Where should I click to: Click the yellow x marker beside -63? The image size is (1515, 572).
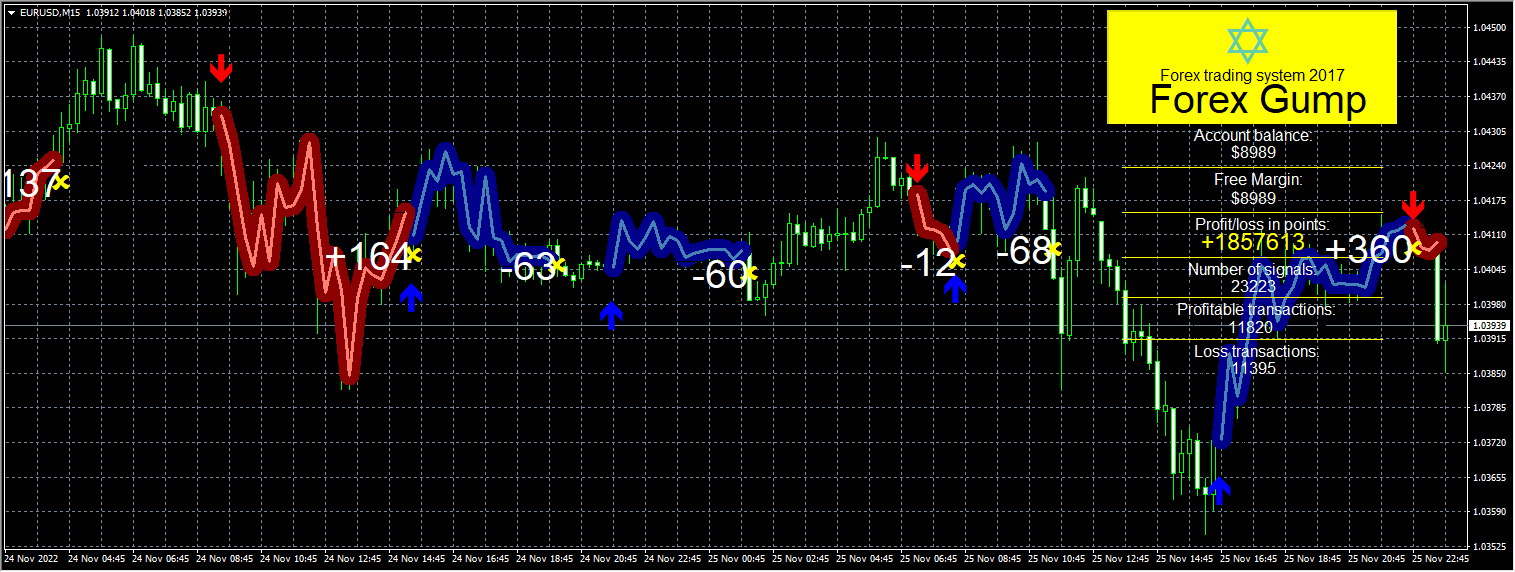[x=558, y=265]
